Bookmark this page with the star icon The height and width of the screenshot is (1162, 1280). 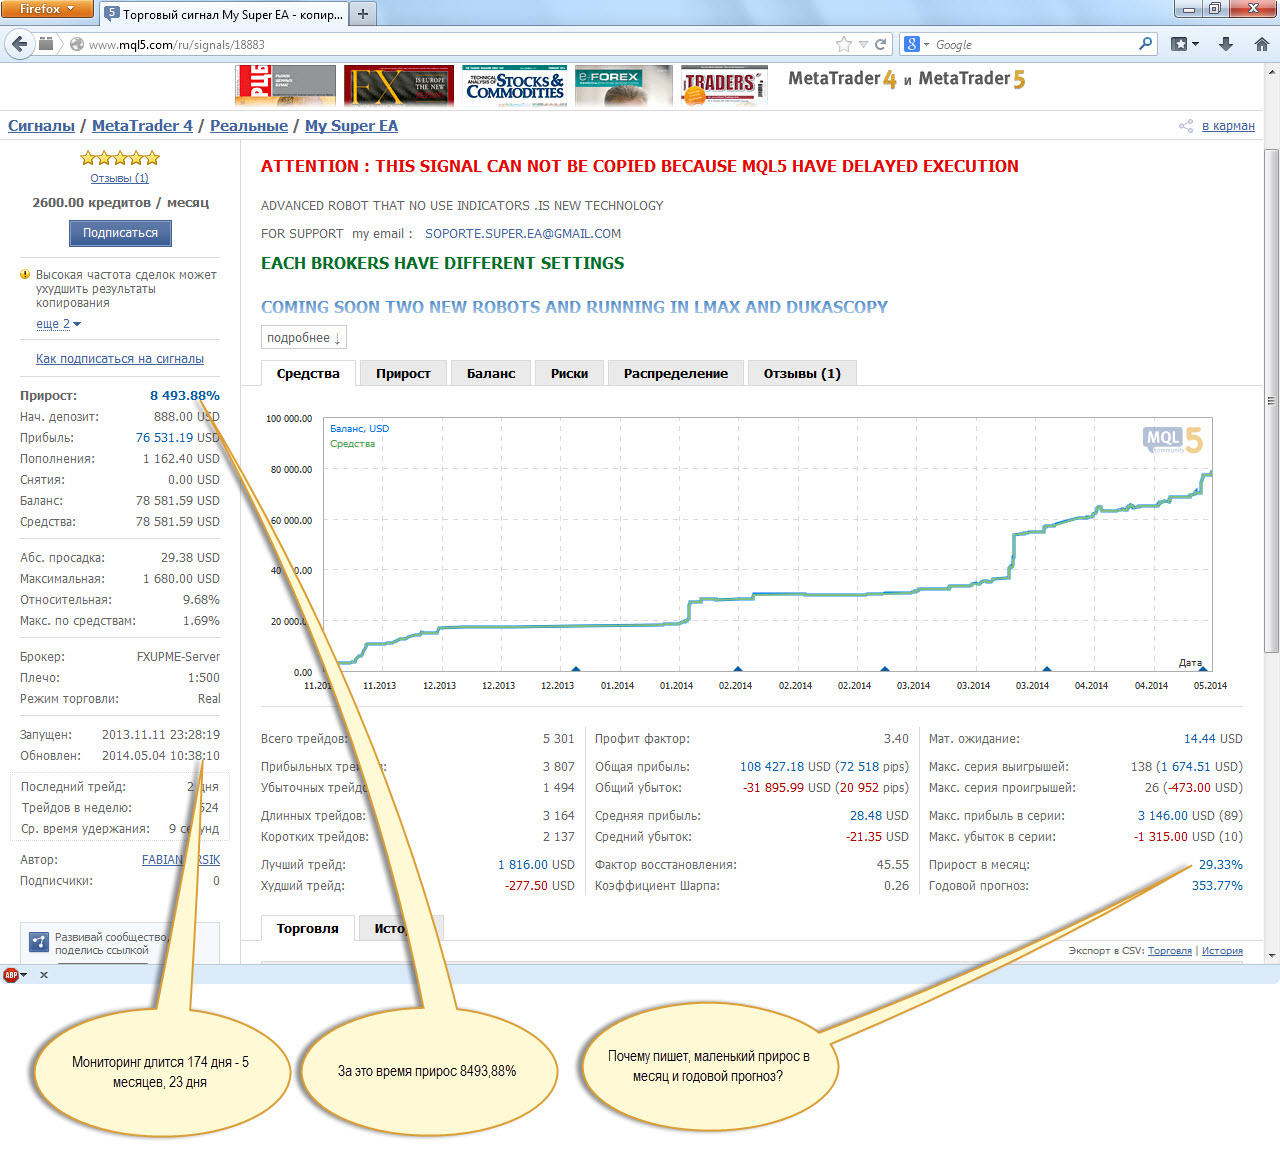844,44
